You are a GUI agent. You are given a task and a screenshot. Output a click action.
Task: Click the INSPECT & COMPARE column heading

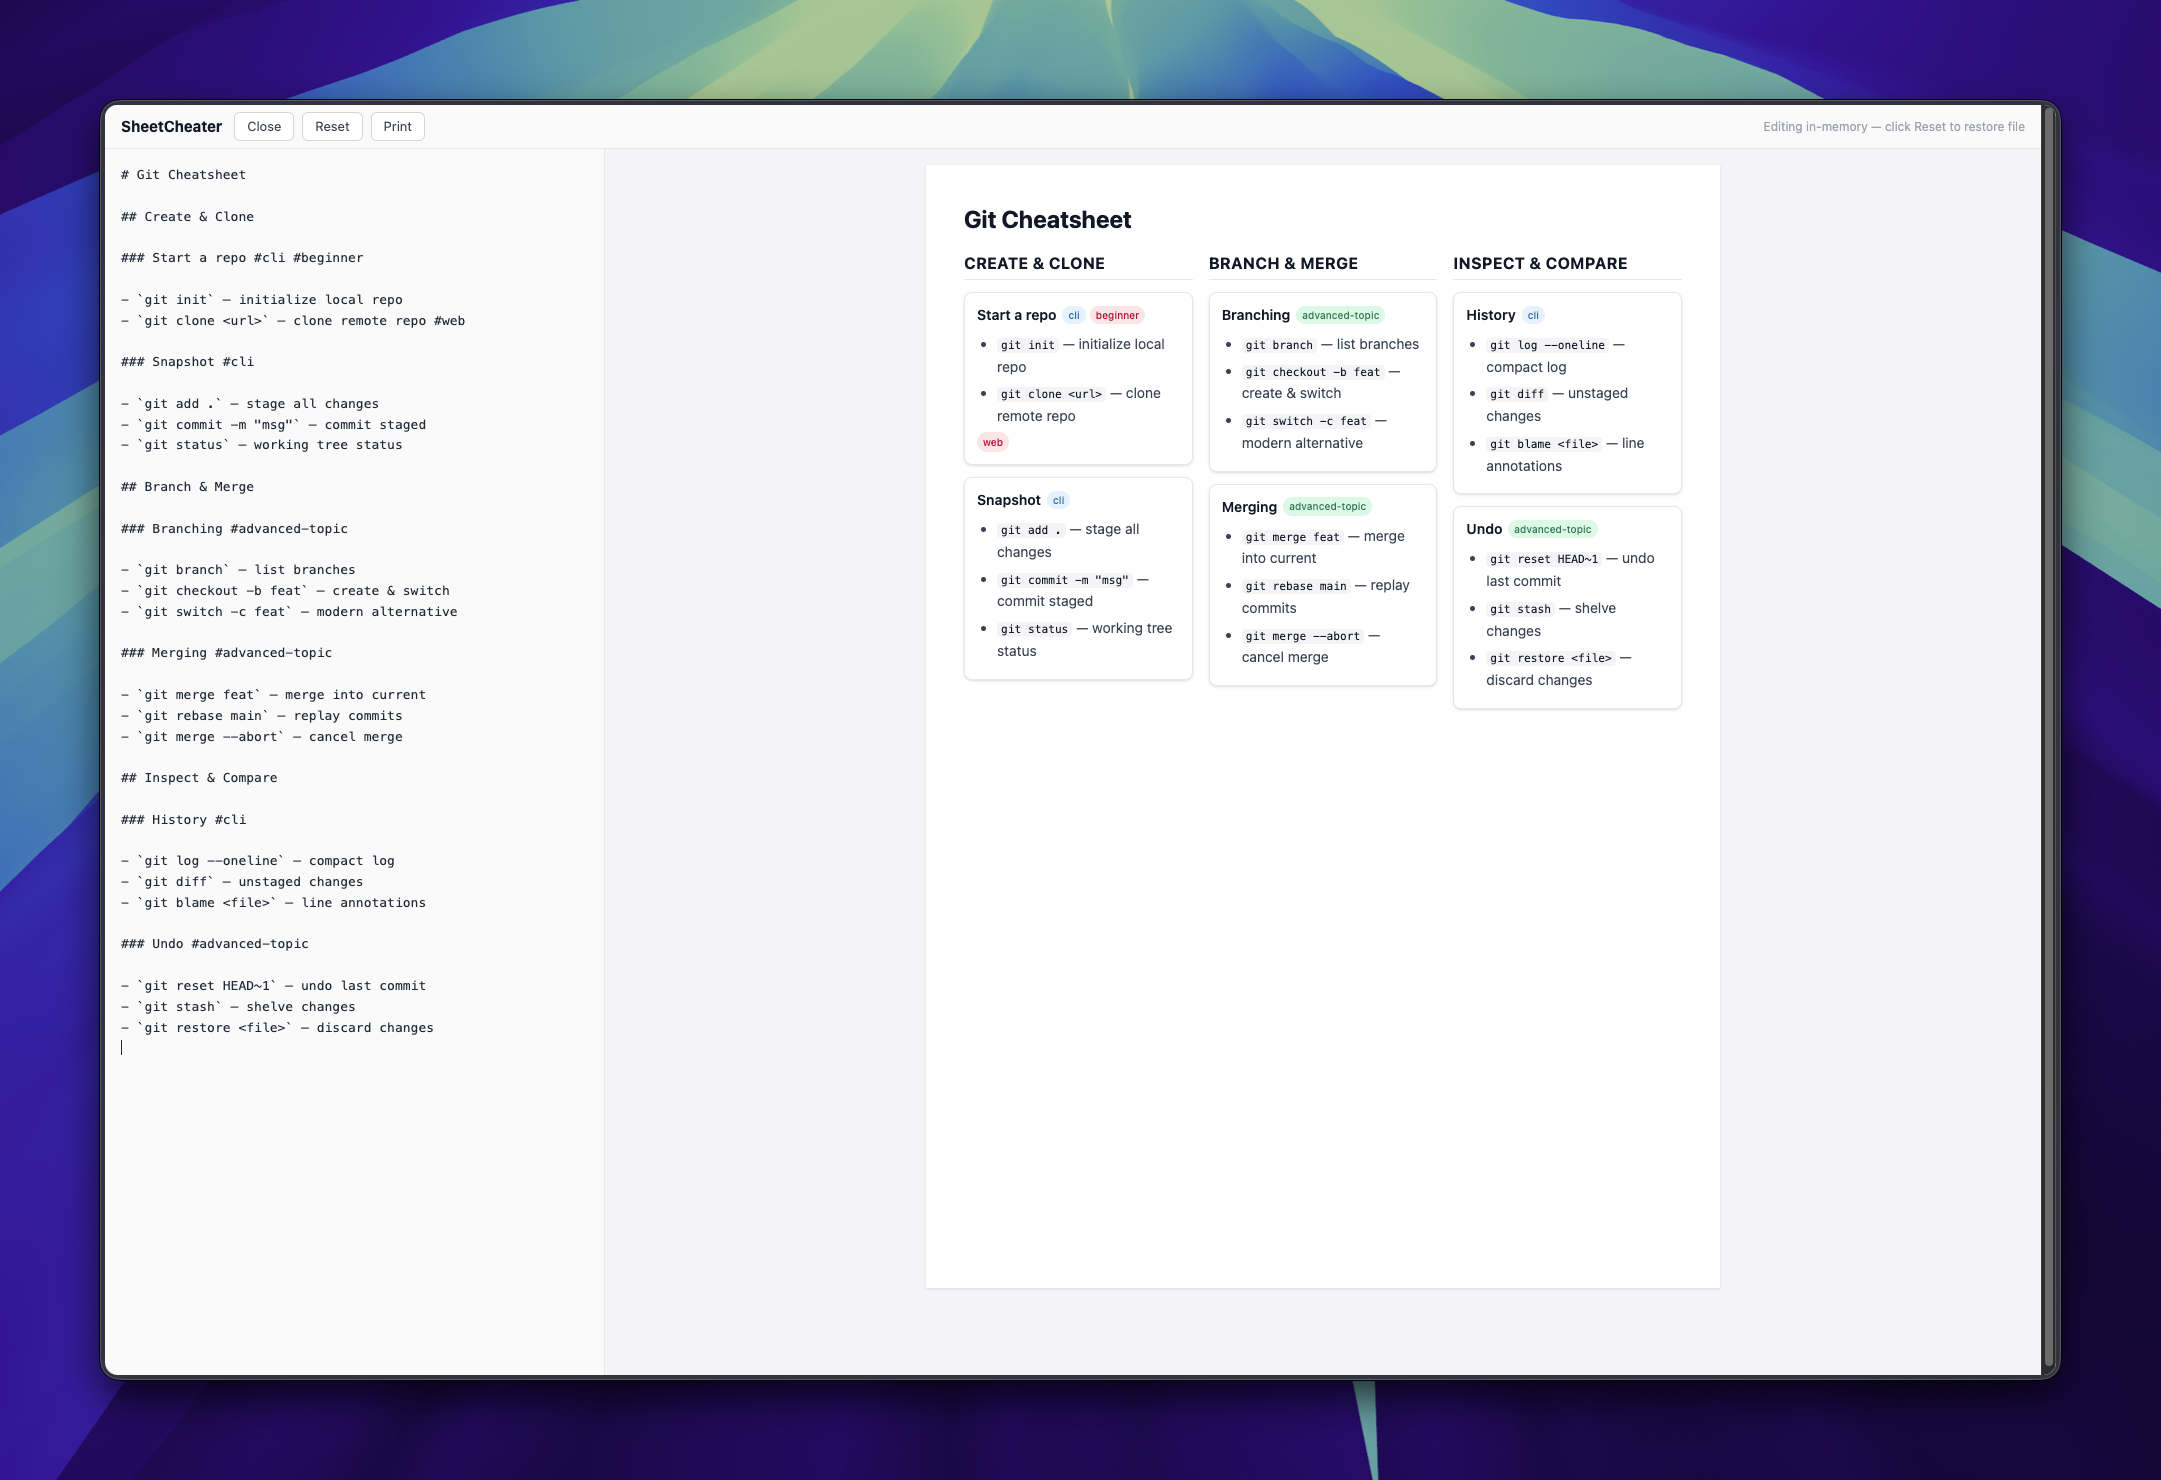(1540, 264)
